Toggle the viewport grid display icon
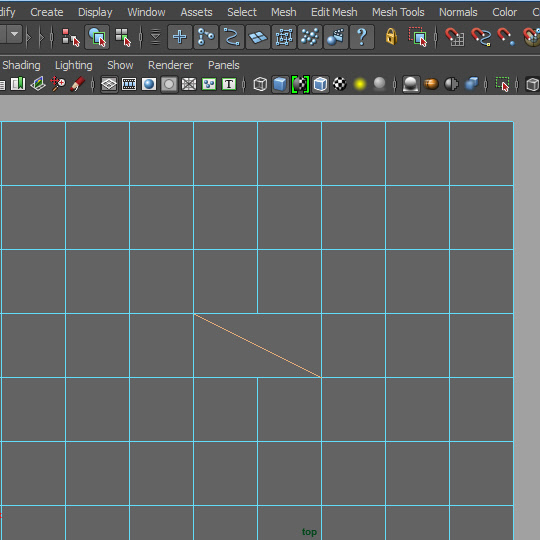 pos(109,84)
